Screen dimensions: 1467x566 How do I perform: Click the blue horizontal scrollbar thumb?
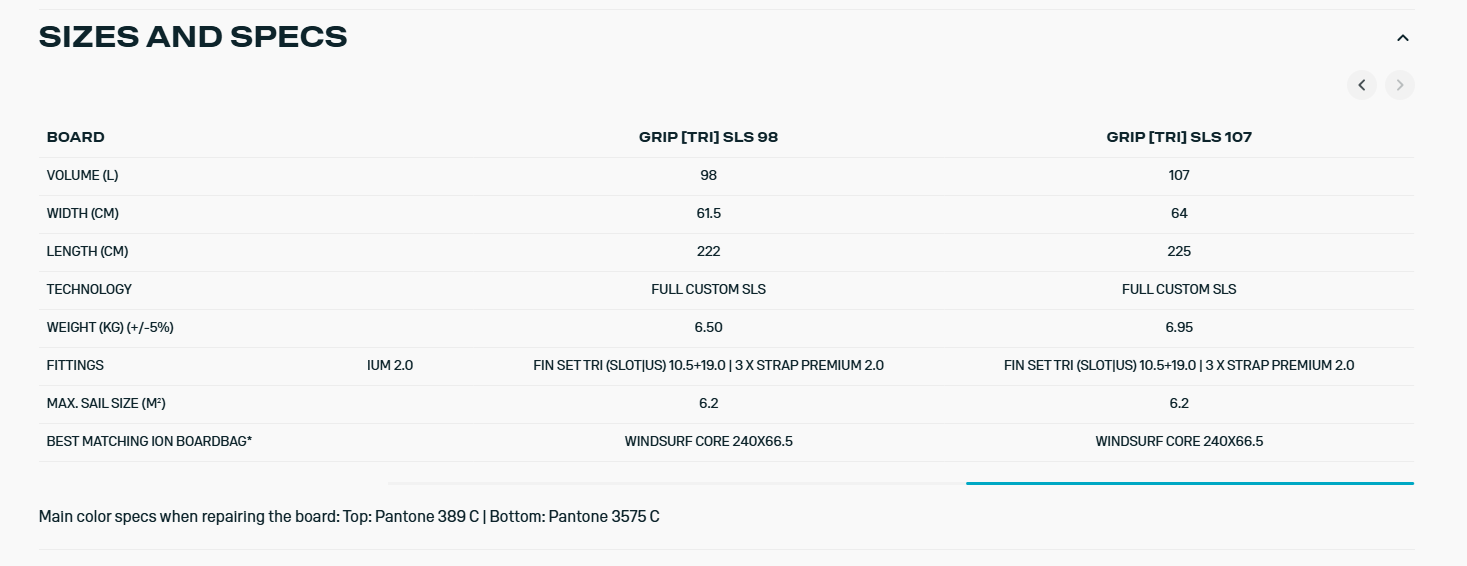[1189, 483]
